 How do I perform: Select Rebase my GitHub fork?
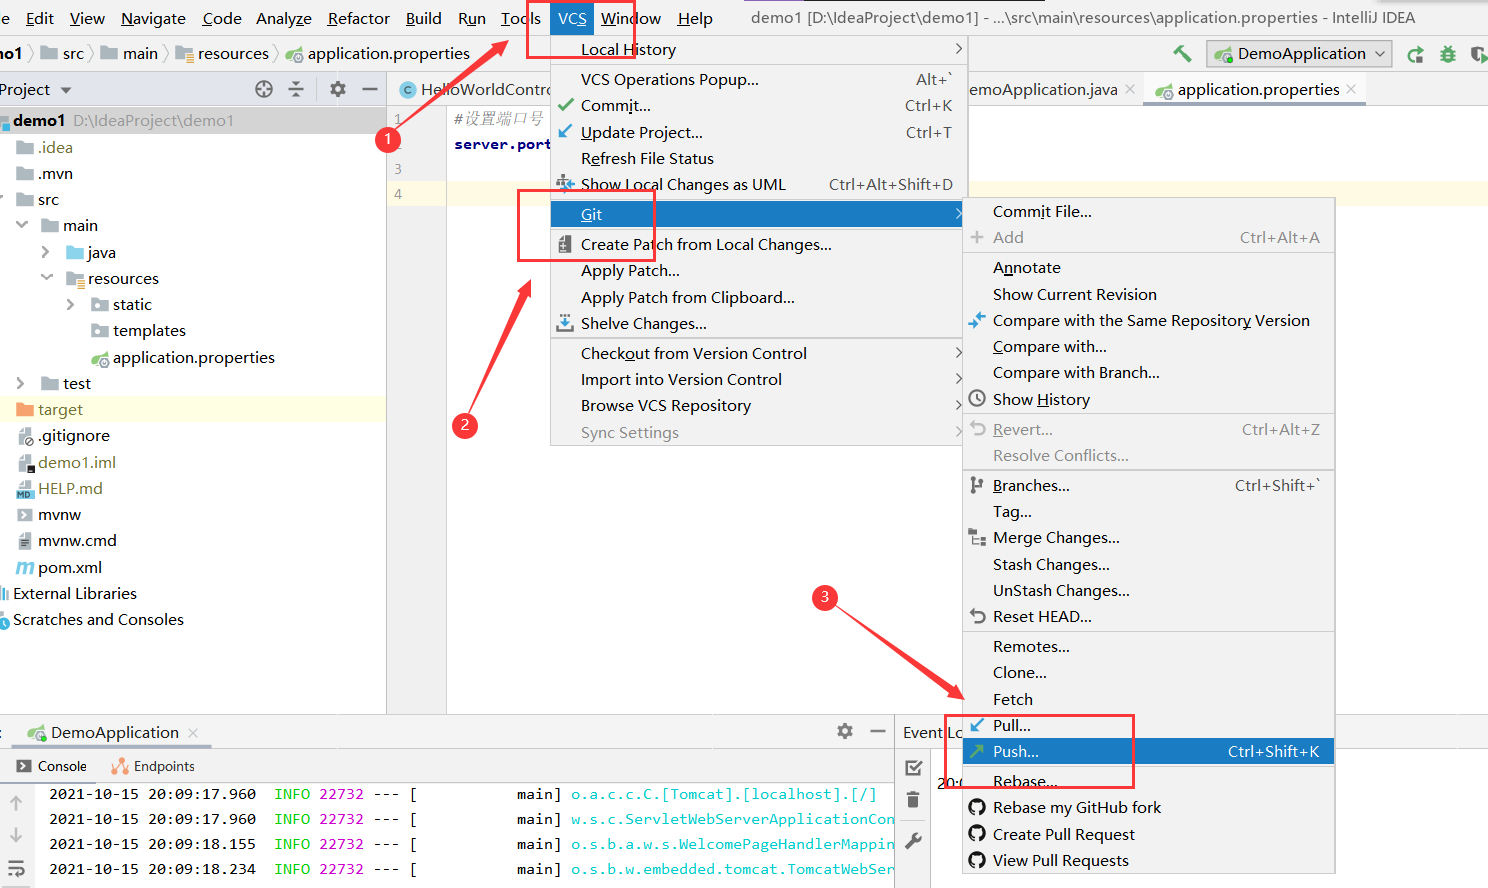(x=1148, y=807)
